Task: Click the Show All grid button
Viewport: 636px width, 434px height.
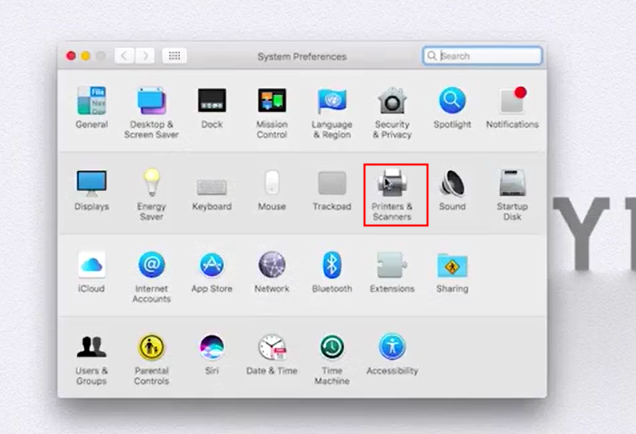Action: tap(174, 56)
